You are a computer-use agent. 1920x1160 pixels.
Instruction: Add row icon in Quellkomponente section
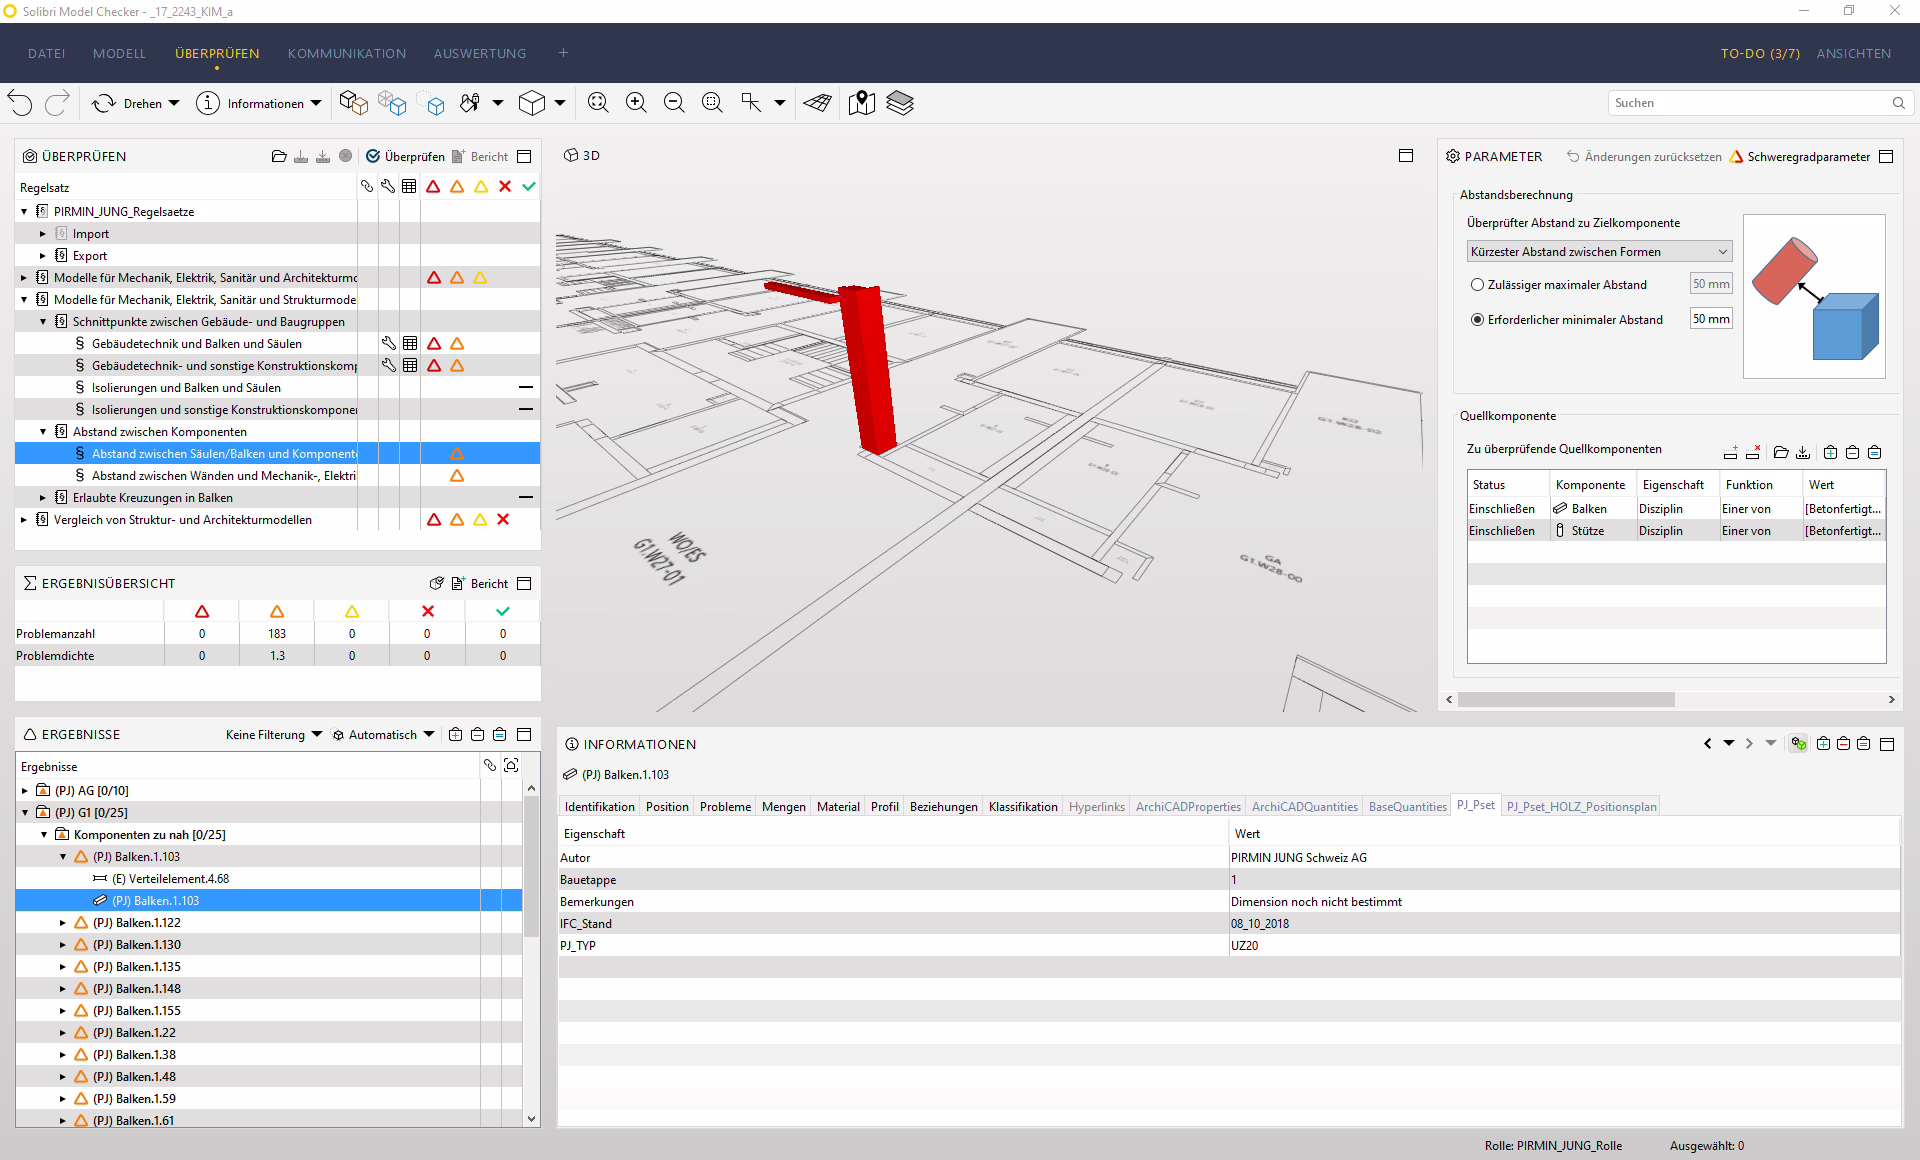(1731, 452)
